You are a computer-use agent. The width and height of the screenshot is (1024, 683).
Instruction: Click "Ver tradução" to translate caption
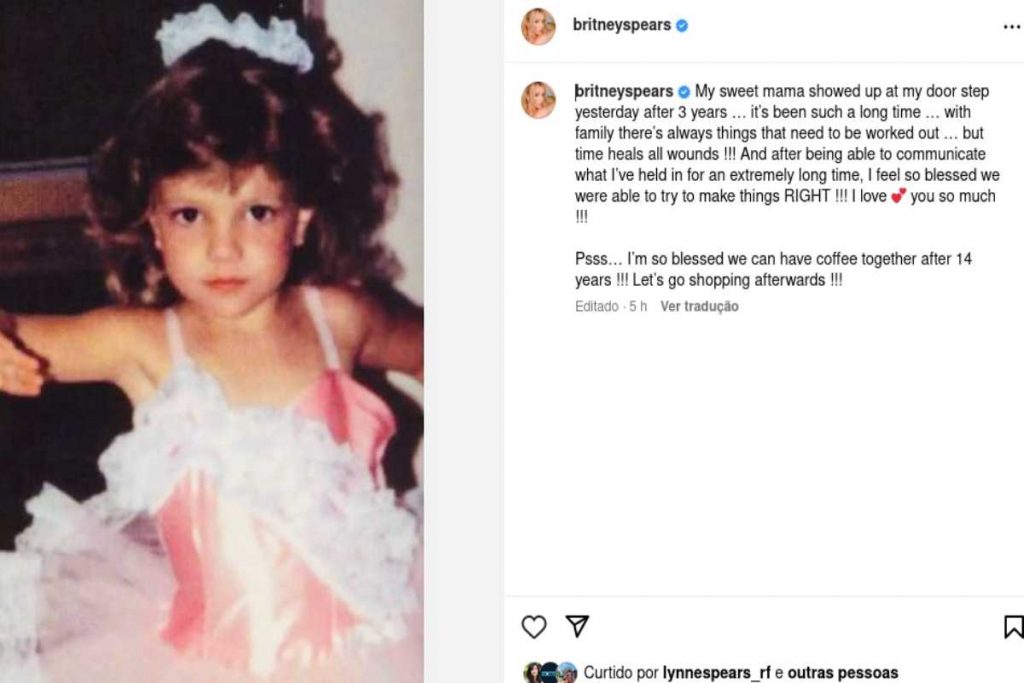coord(699,307)
